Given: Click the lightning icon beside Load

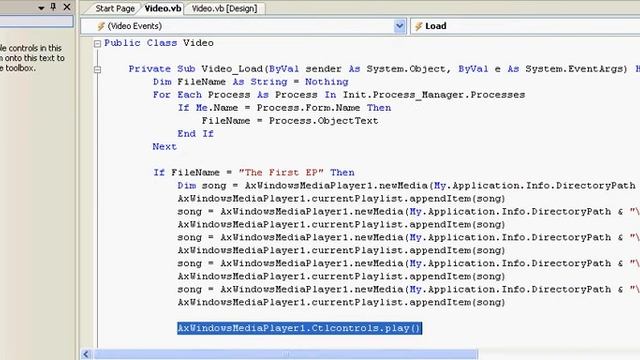Looking at the screenshot, I should point(418,26).
